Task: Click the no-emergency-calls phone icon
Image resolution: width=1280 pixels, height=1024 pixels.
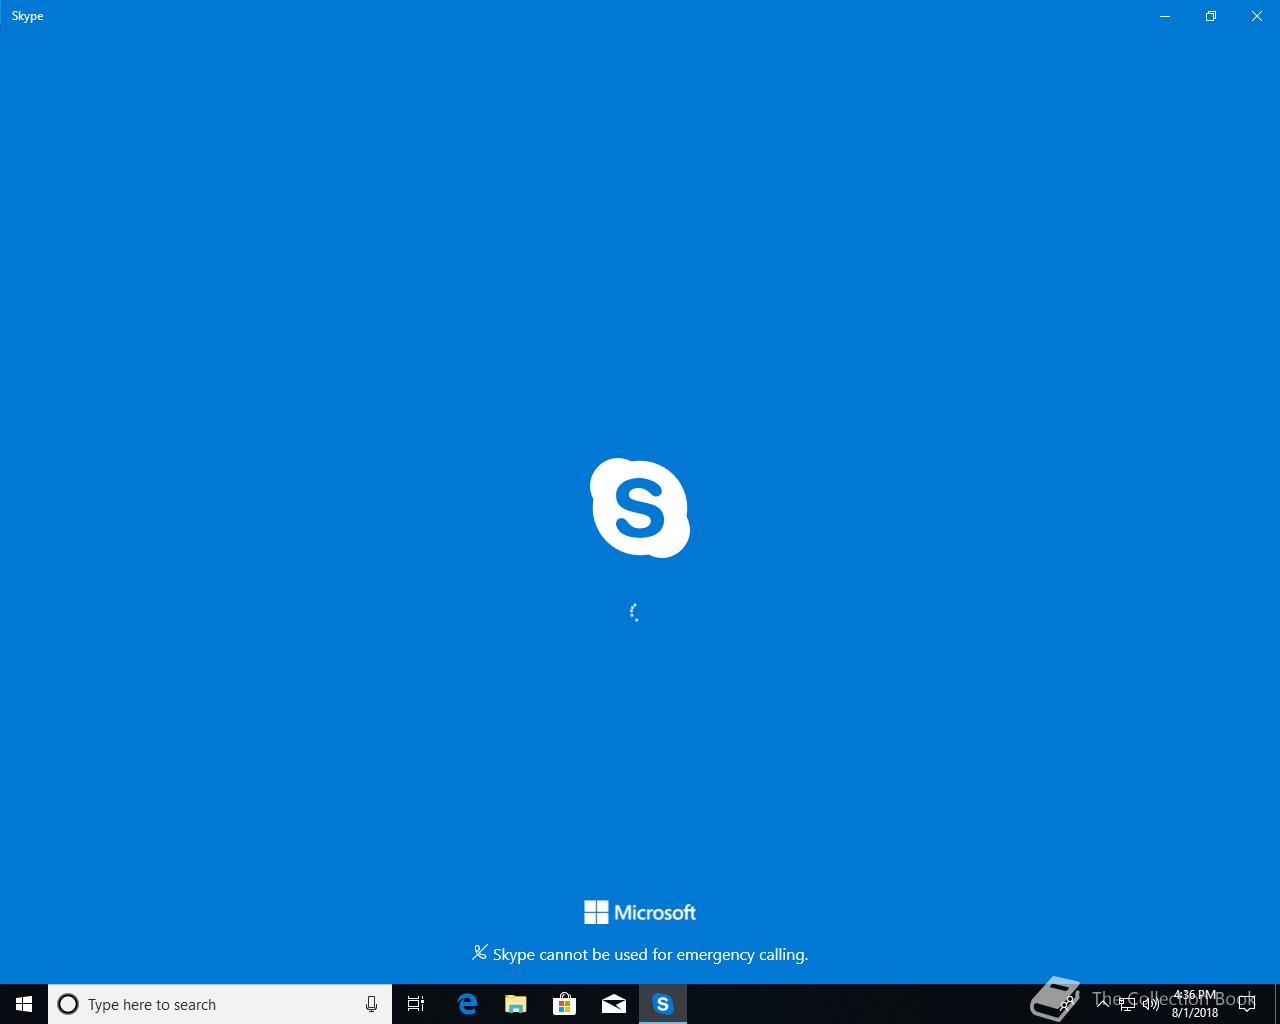Action: click(480, 953)
